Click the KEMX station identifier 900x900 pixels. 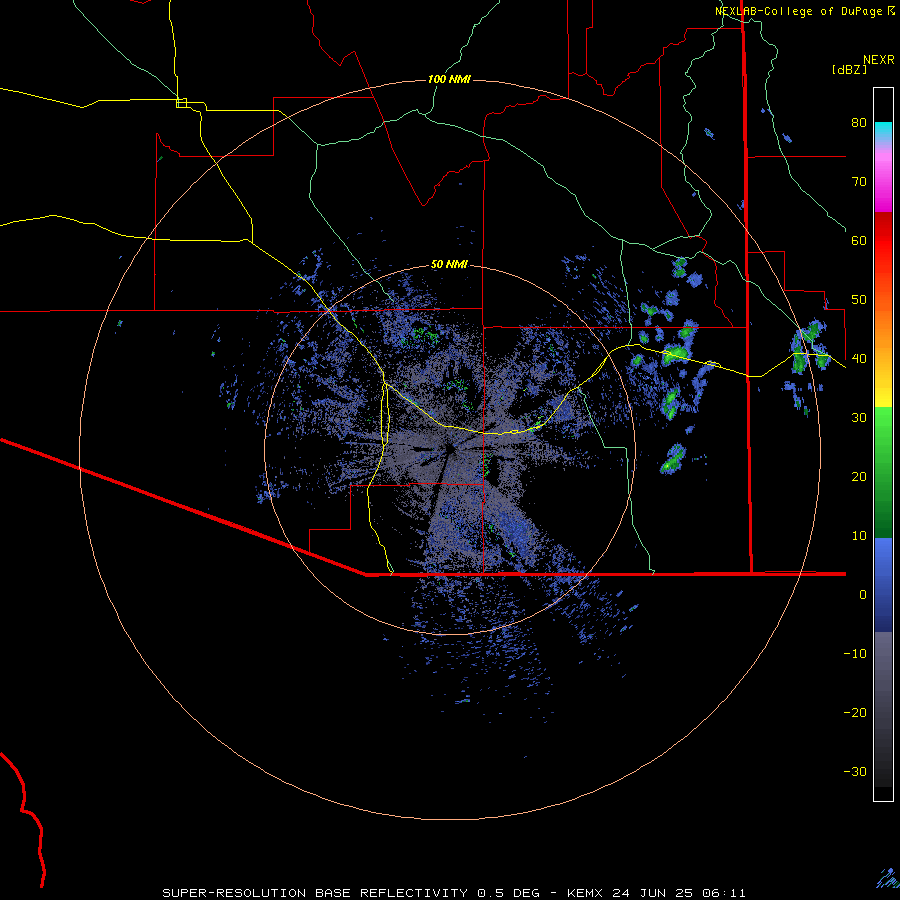[584, 893]
